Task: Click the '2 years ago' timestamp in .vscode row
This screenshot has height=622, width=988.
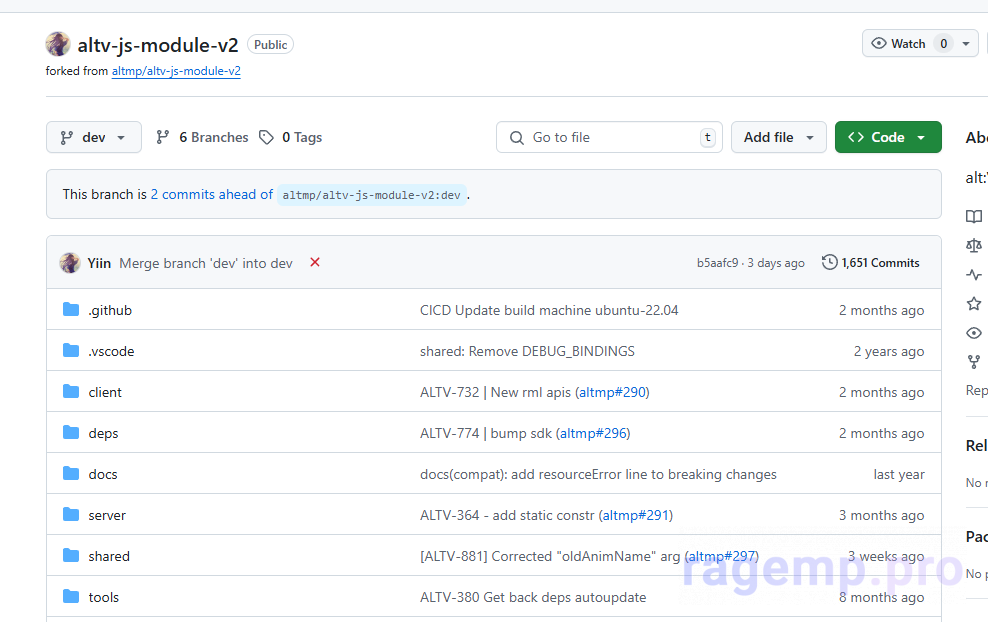Action: click(x=888, y=351)
